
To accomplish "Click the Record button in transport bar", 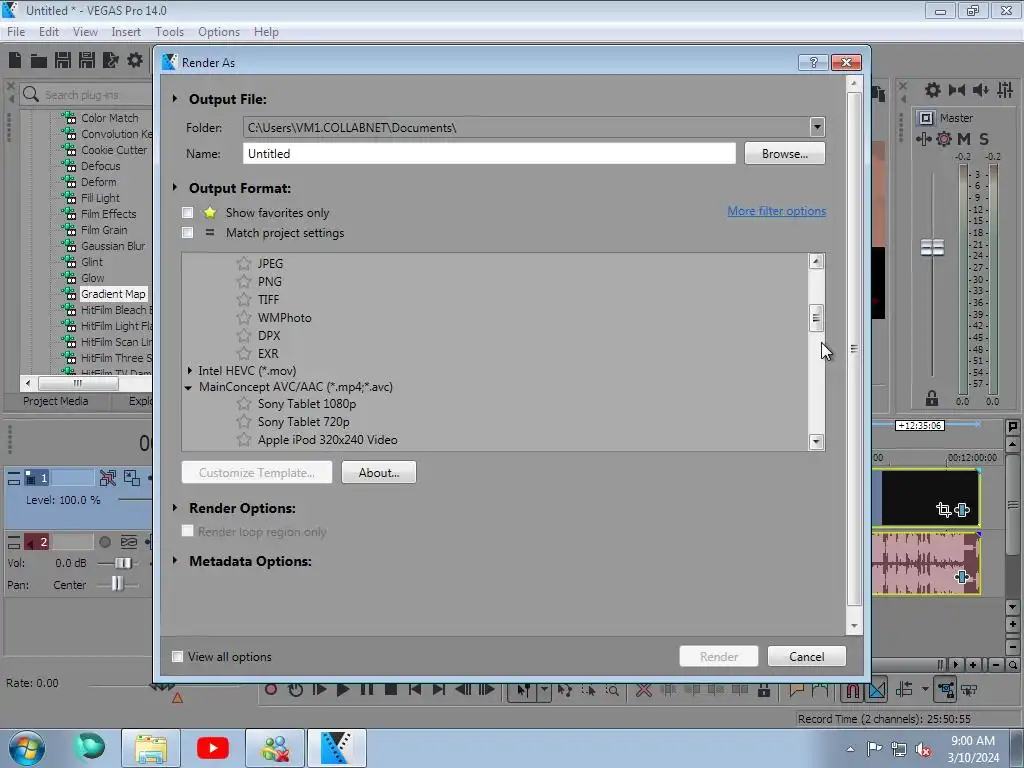I will 271,690.
